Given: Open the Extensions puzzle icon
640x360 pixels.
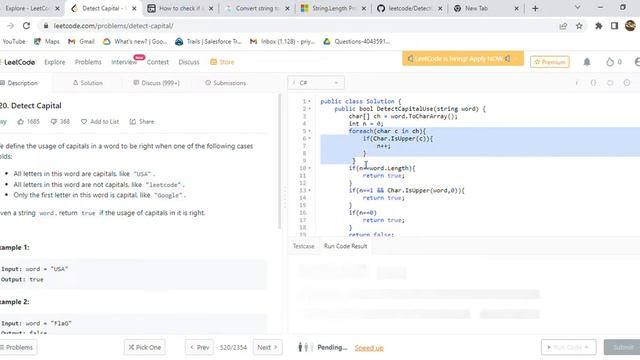Looking at the screenshot, I should pos(598,26).
